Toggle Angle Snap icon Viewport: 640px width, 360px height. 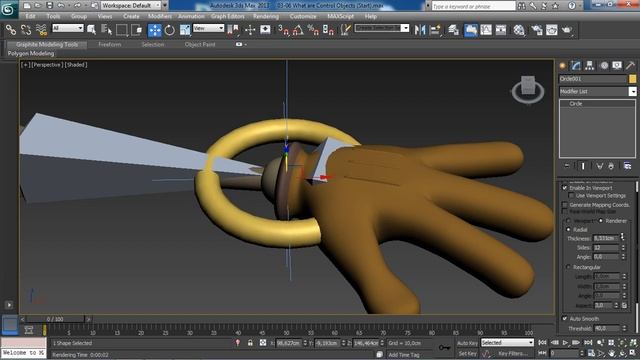pyautogui.click(x=298, y=30)
